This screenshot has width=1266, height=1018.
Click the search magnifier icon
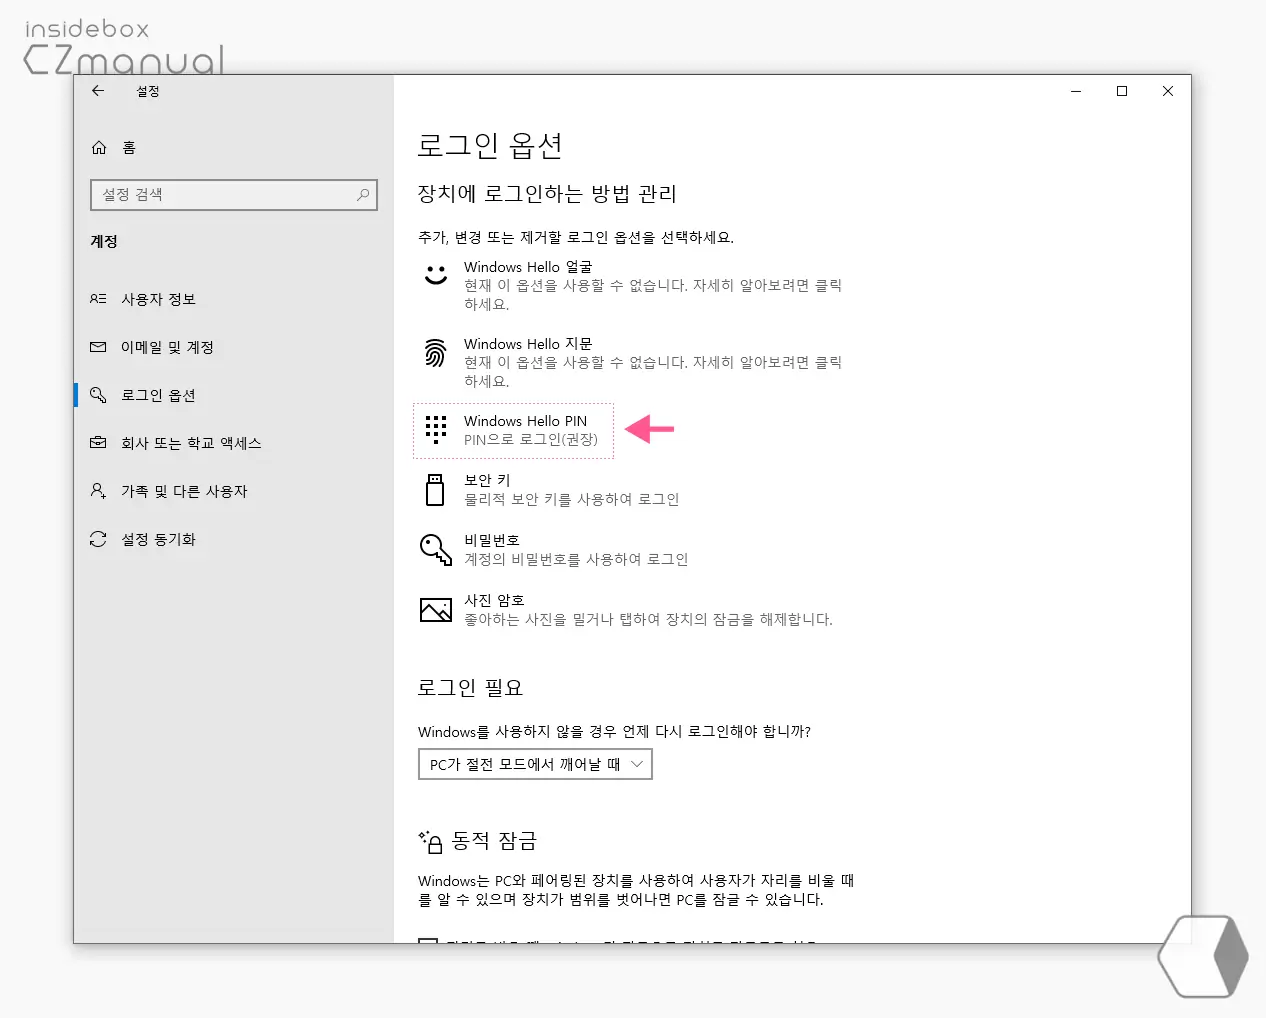(363, 195)
